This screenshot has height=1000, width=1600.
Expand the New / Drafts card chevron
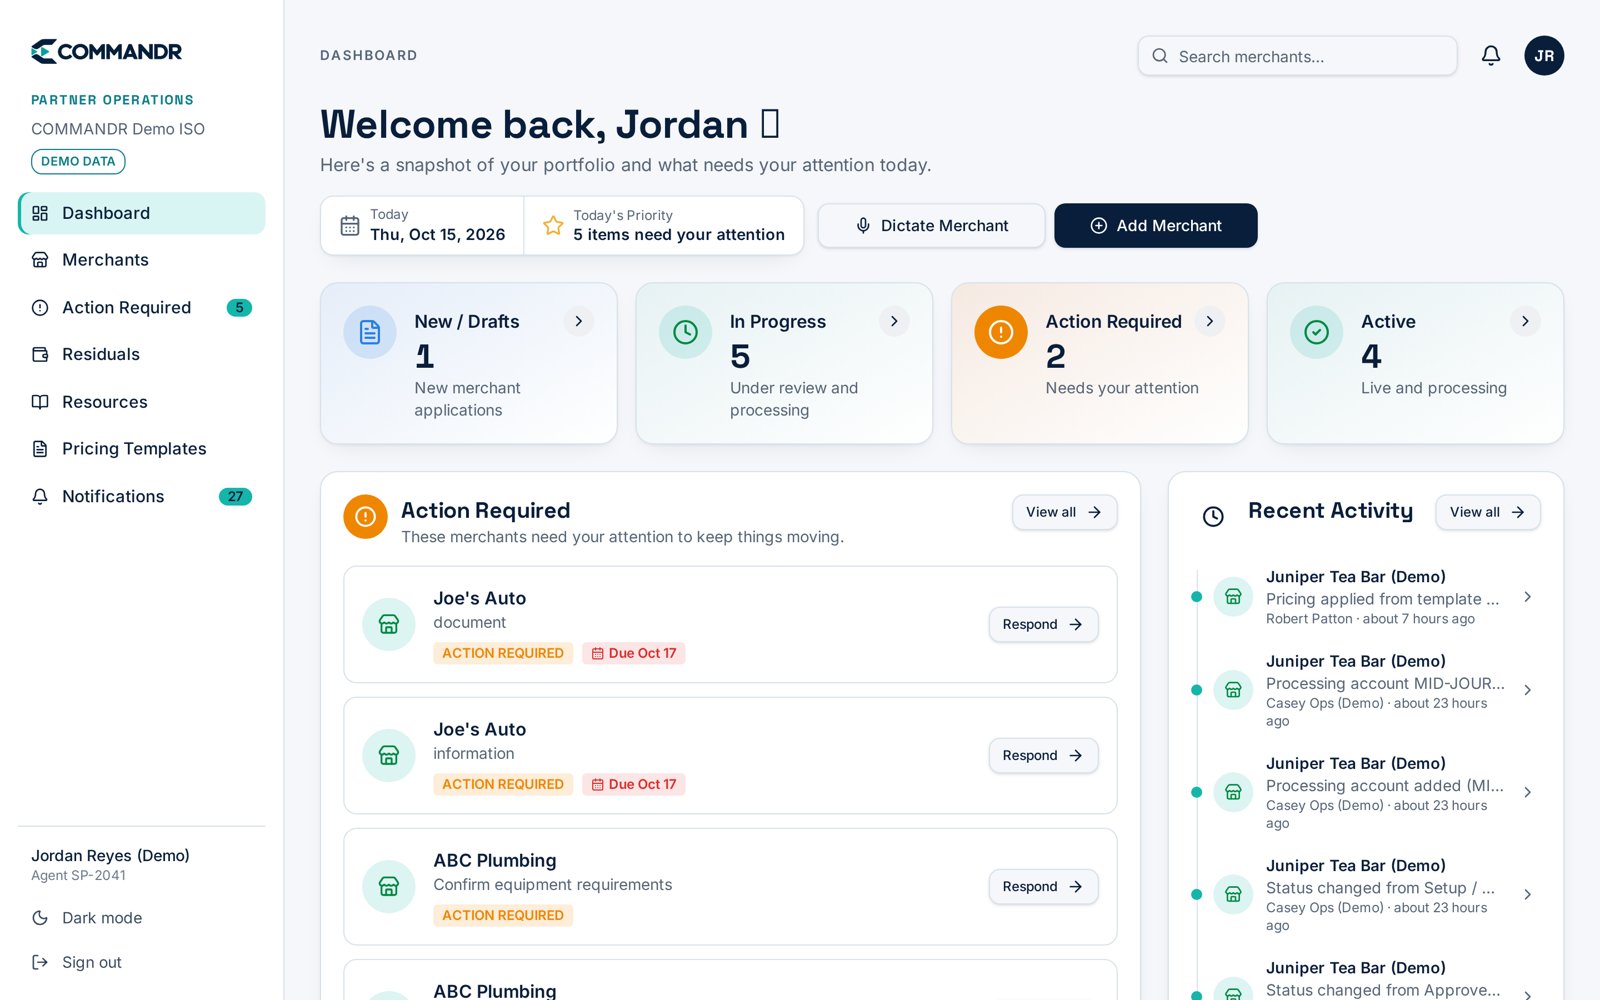[x=578, y=321]
